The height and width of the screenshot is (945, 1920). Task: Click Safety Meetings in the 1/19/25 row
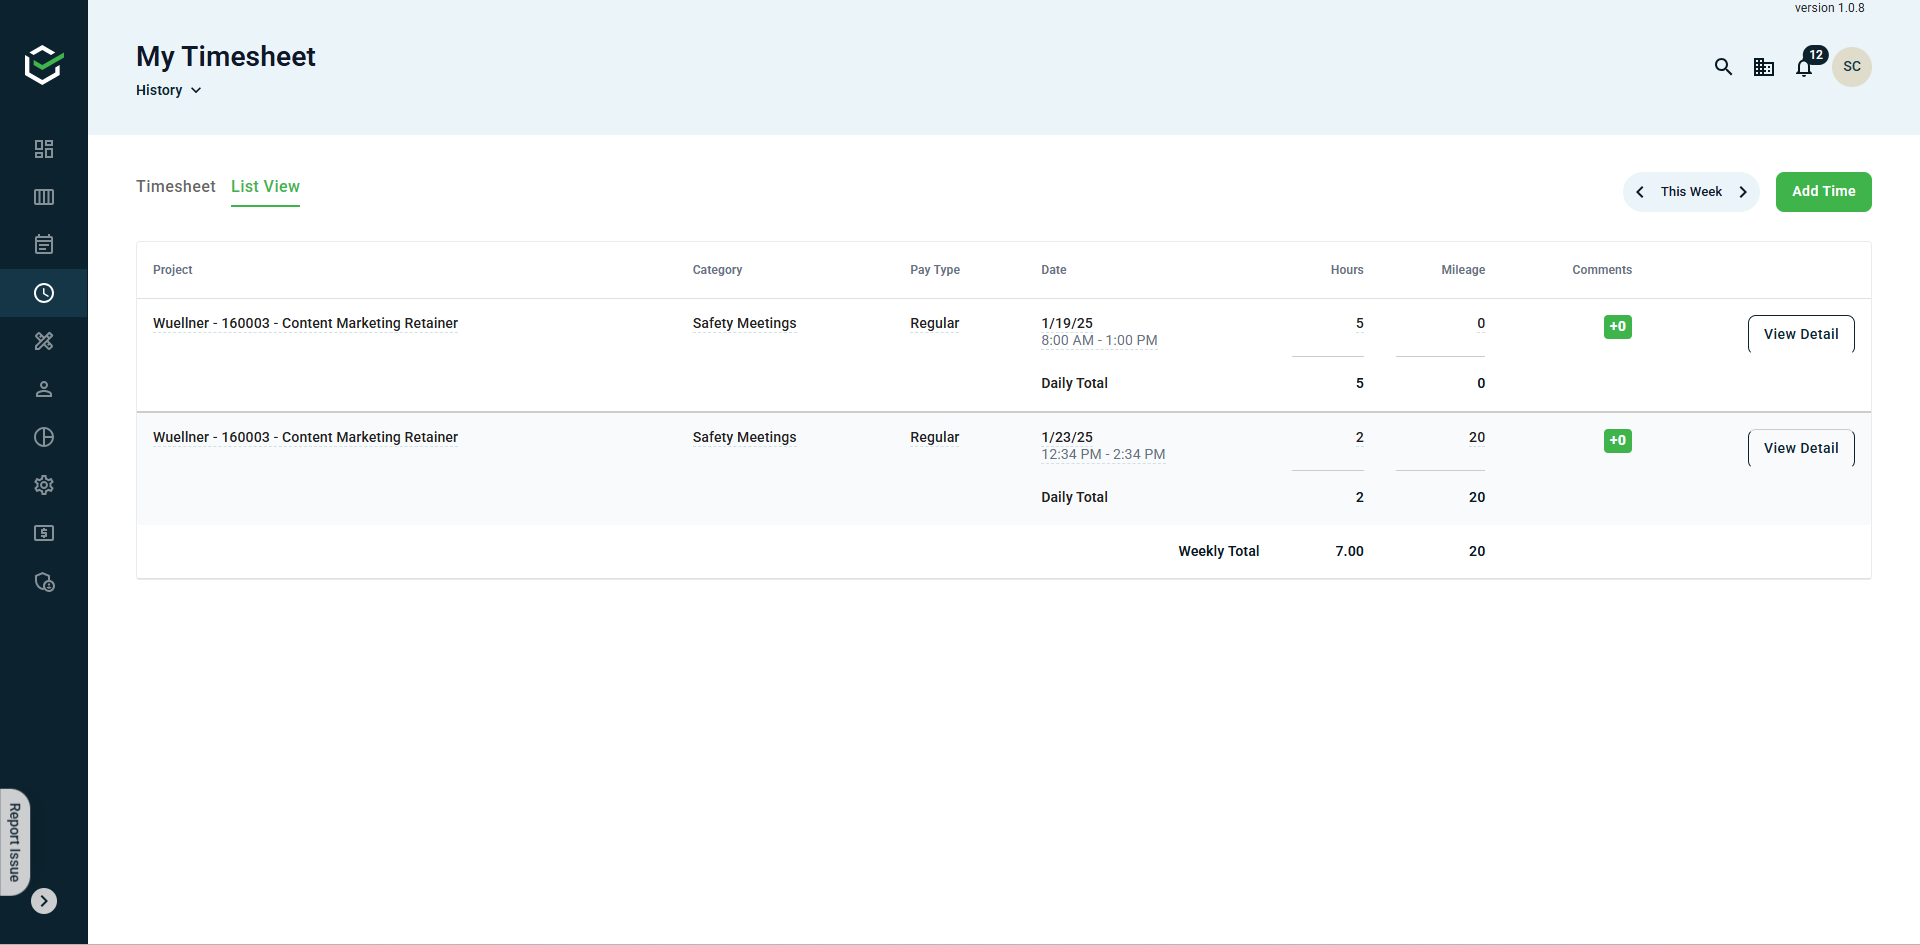click(745, 324)
